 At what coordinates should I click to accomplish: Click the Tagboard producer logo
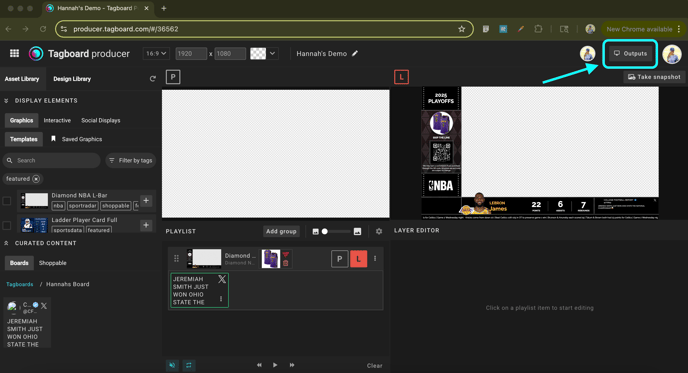coord(79,54)
